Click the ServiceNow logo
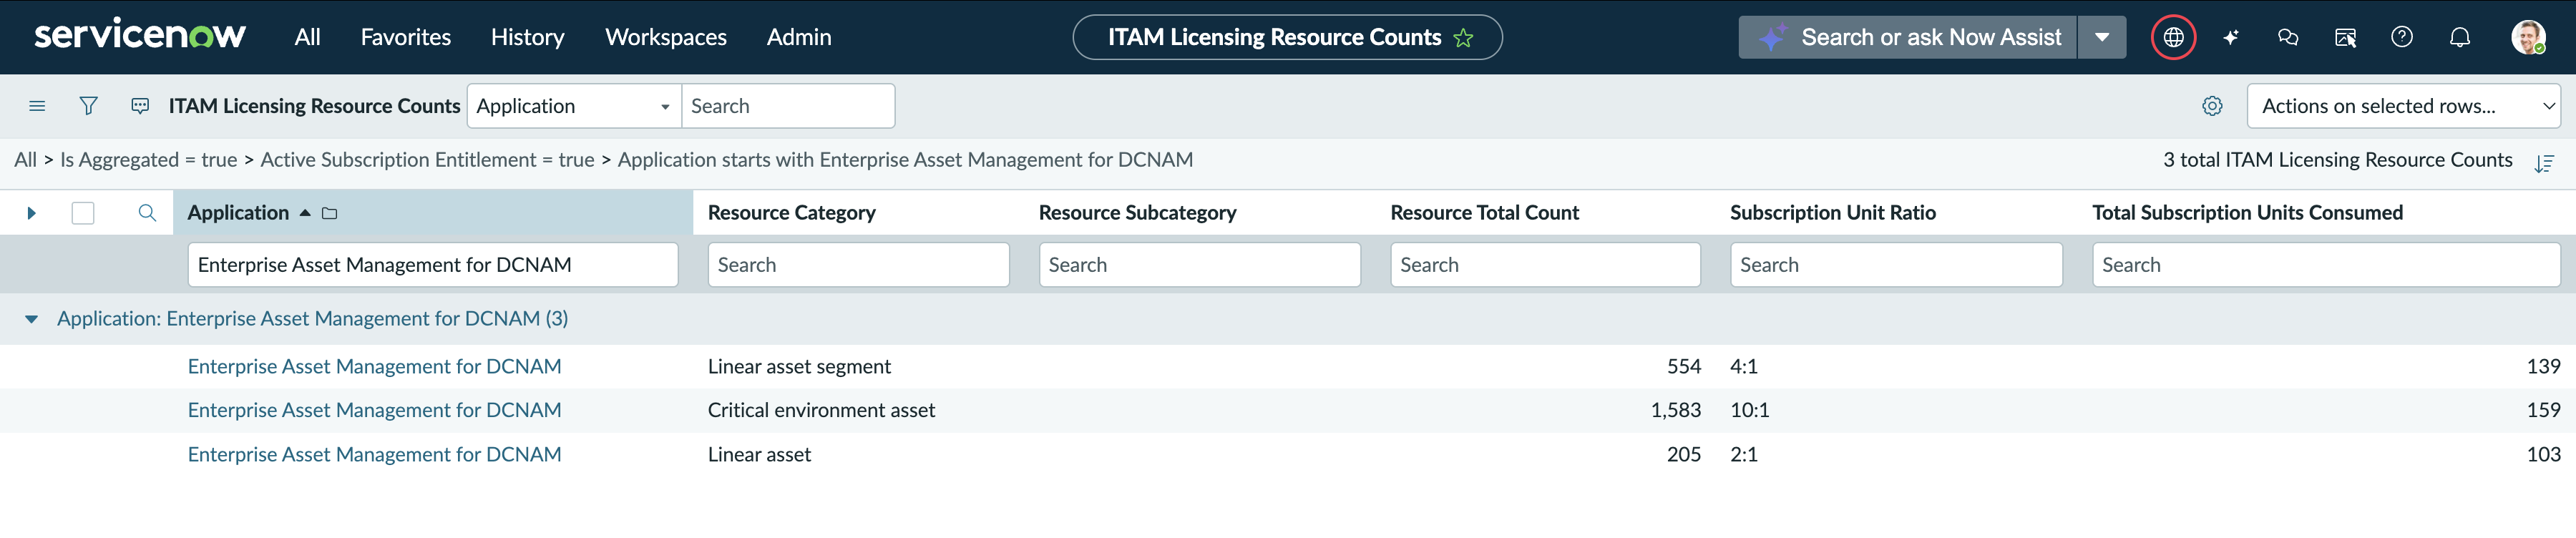The image size is (2576, 538). click(140, 35)
